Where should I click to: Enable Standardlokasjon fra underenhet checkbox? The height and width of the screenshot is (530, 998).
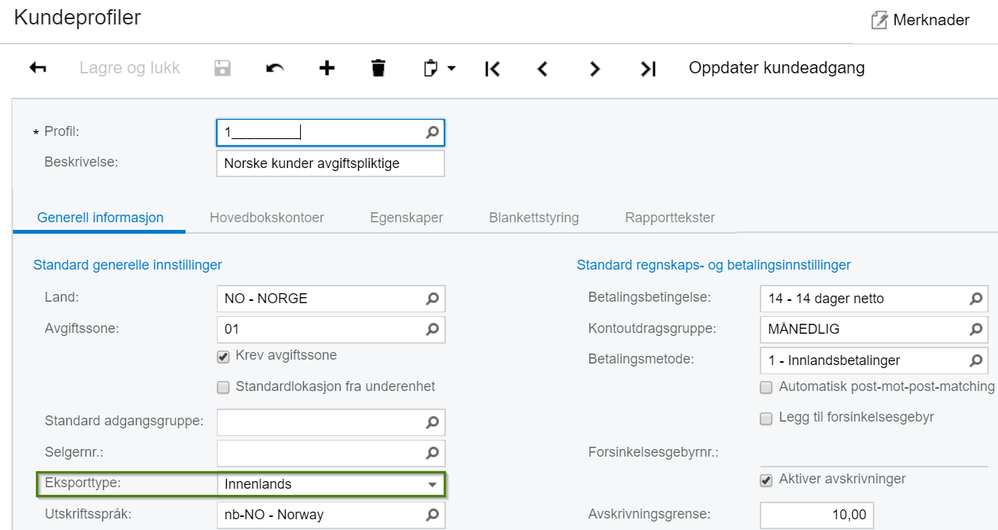click(223, 387)
